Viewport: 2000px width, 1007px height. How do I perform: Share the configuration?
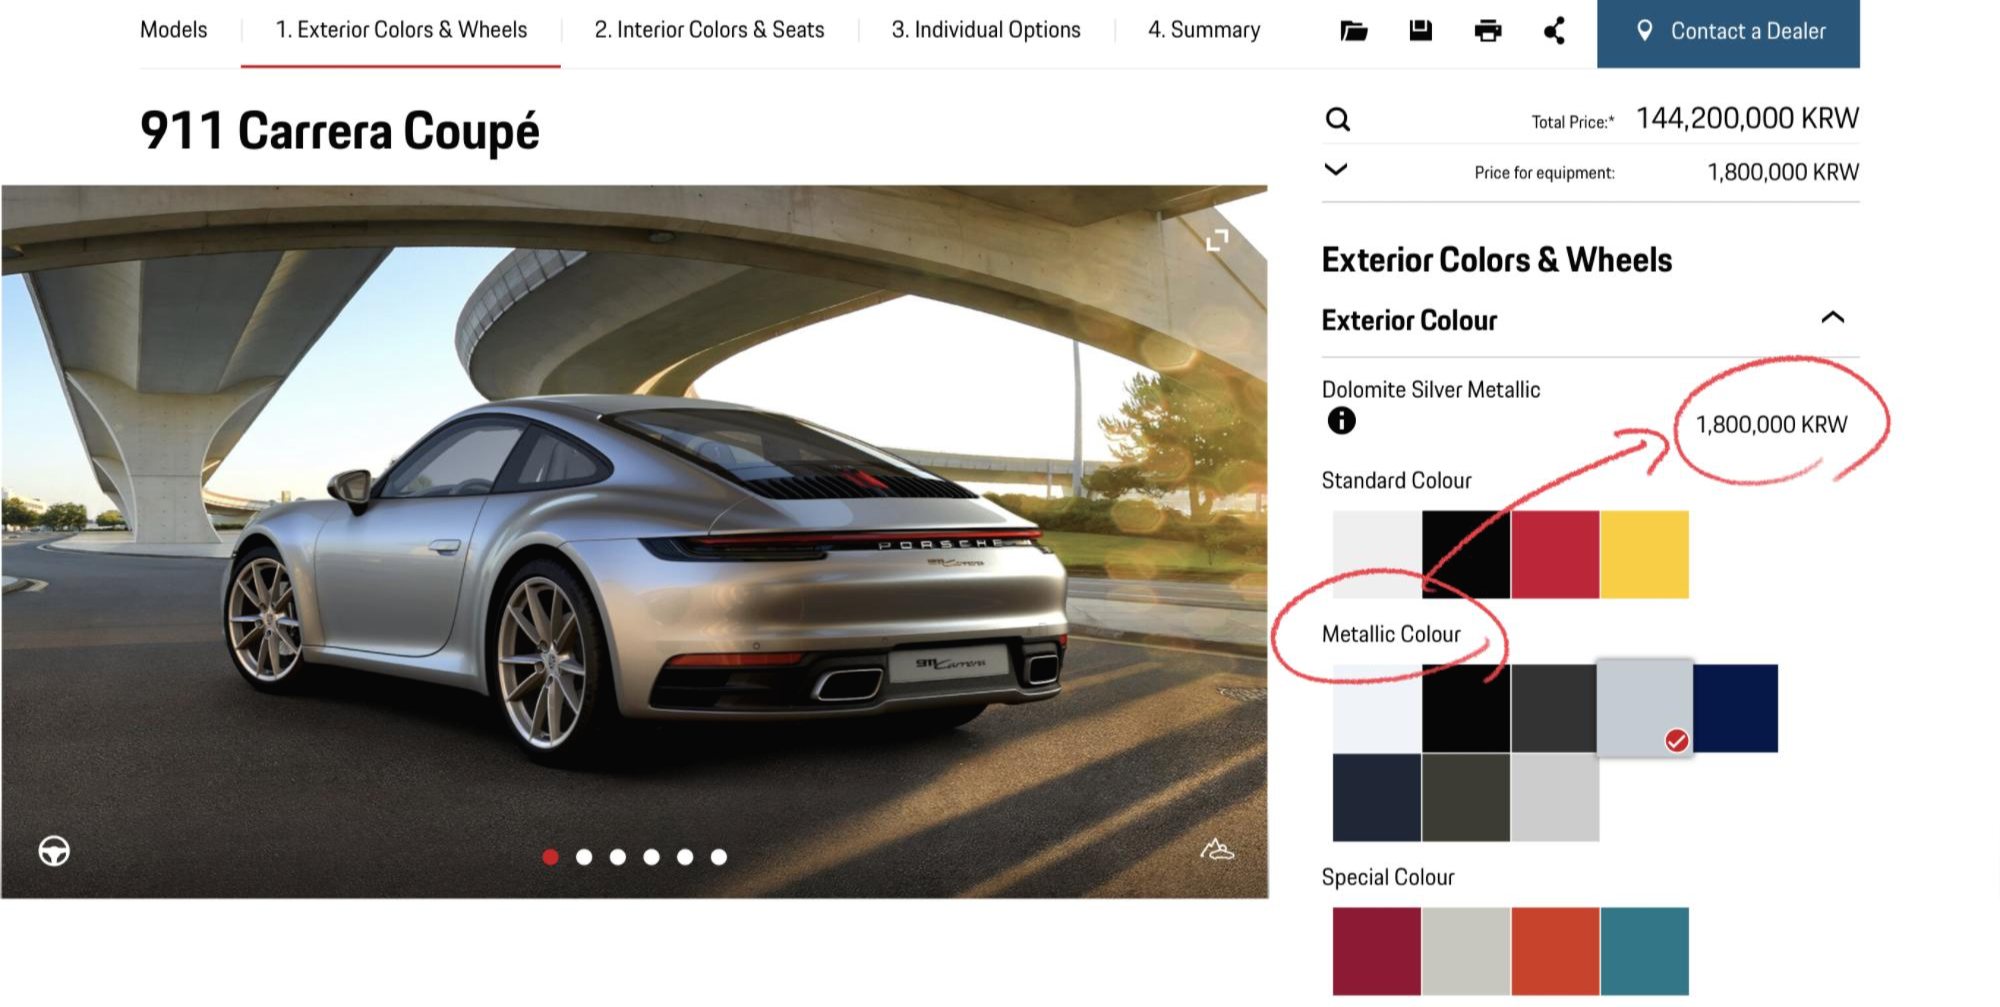pos(1554,31)
